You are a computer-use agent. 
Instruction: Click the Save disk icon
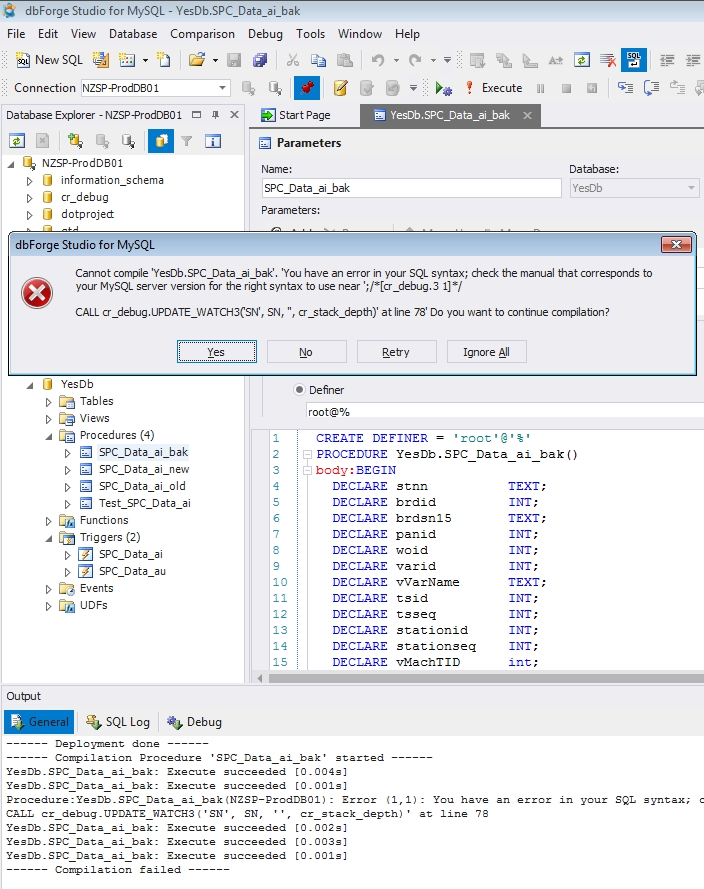pos(234,60)
